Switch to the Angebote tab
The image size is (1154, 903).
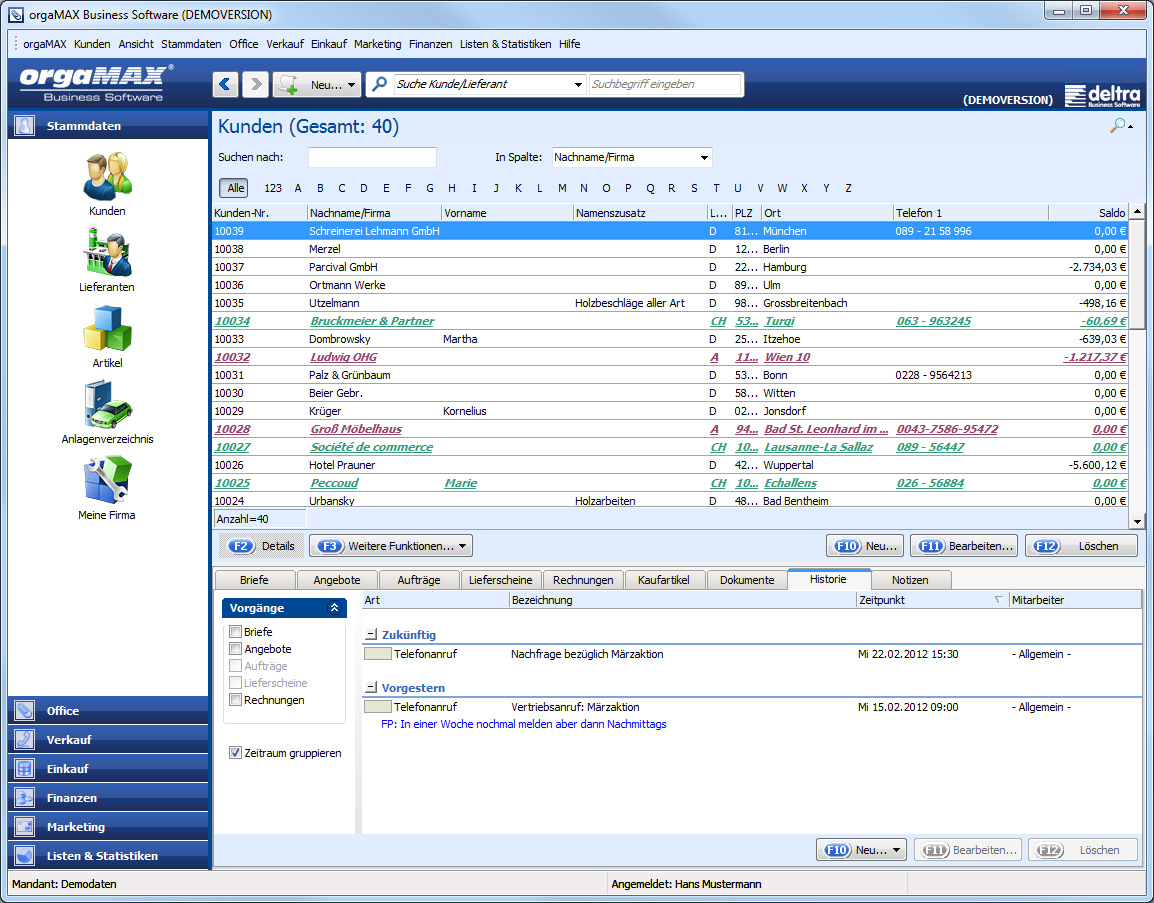(x=337, y=580)
